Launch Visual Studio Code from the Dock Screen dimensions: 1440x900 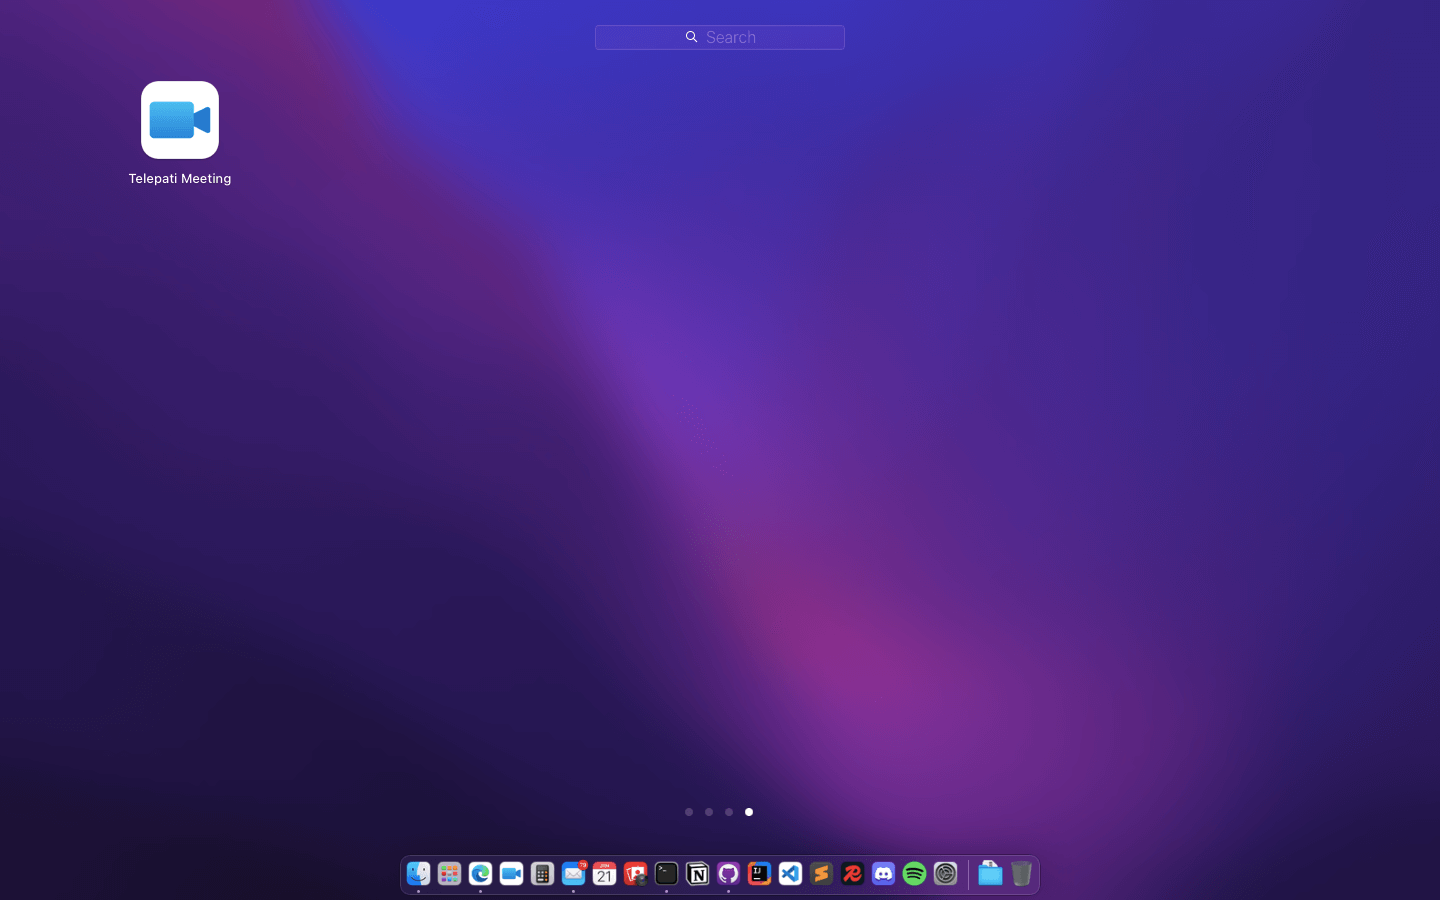coord(790,874)
